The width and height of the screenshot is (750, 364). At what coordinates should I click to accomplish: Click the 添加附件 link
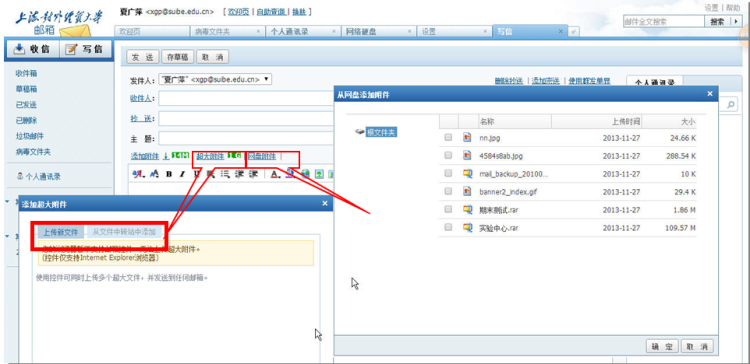click(x=145, y=156)
